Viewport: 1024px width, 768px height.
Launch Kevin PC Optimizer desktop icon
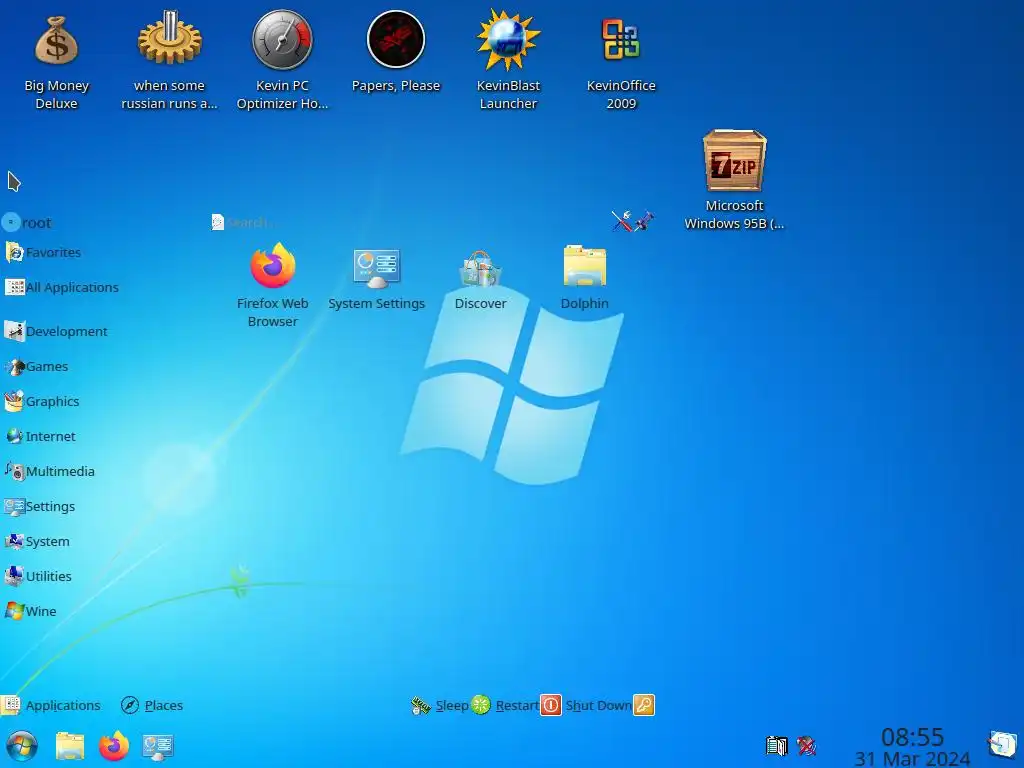pyautogui.click(x=282, y=62)
